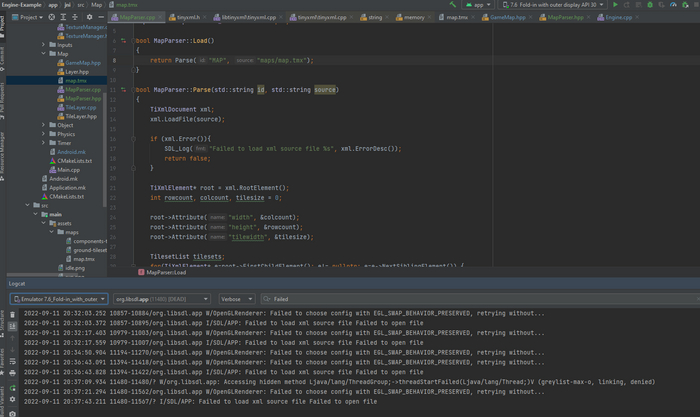
Task: Click the Make Project hammer icon
Action: point(455,5)
